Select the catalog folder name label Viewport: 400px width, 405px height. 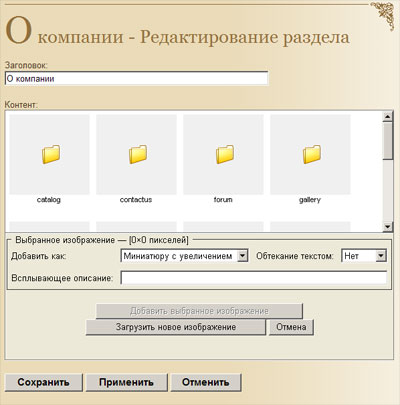coord(49,200)
